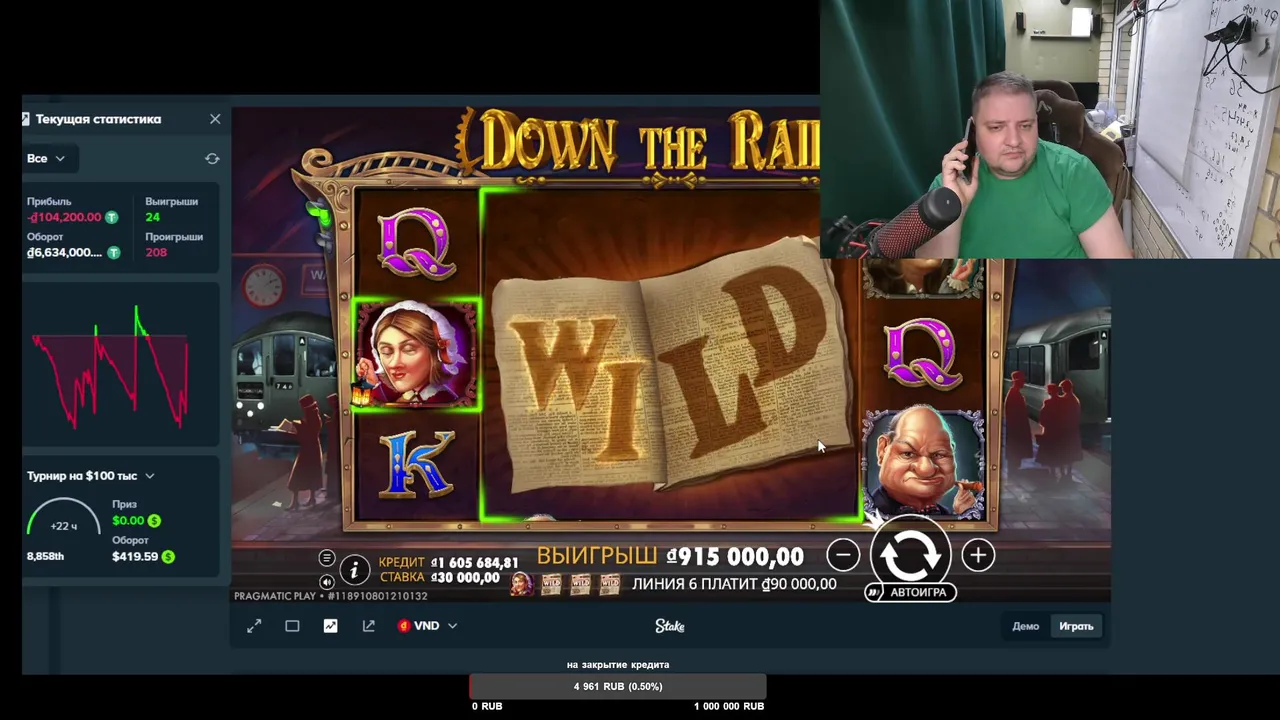Click the Проигрыши count 208
The image size is (1280, 720).
coord(156,252)
